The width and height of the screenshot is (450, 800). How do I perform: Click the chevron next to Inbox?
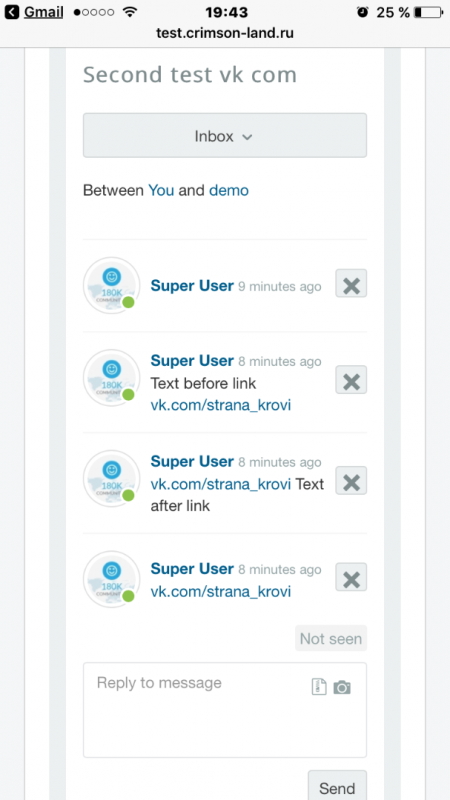[247, 137]
